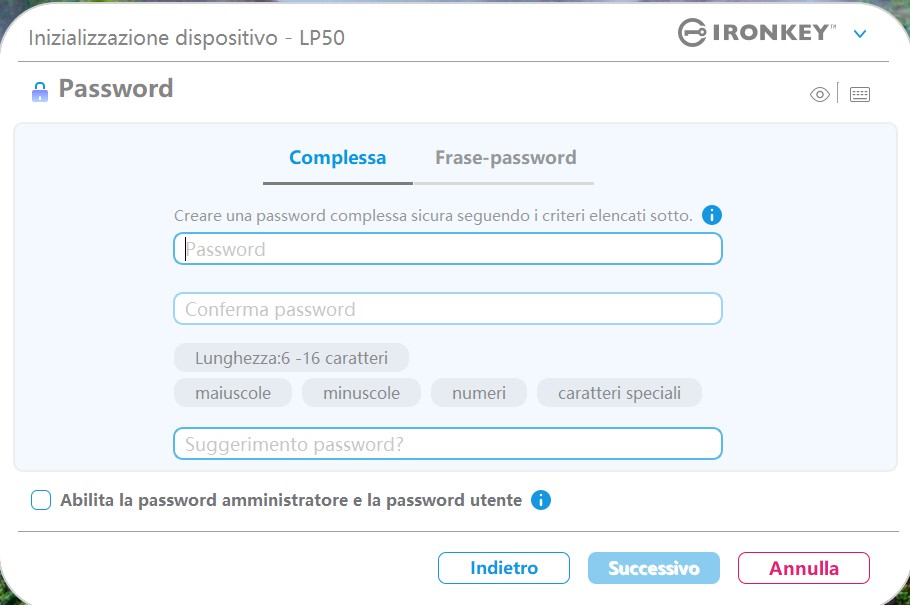Image resolution: width=910 pixels, height=605 pixels.
Task: Focus the Conferma password field
Action: (x=447, y=308)
